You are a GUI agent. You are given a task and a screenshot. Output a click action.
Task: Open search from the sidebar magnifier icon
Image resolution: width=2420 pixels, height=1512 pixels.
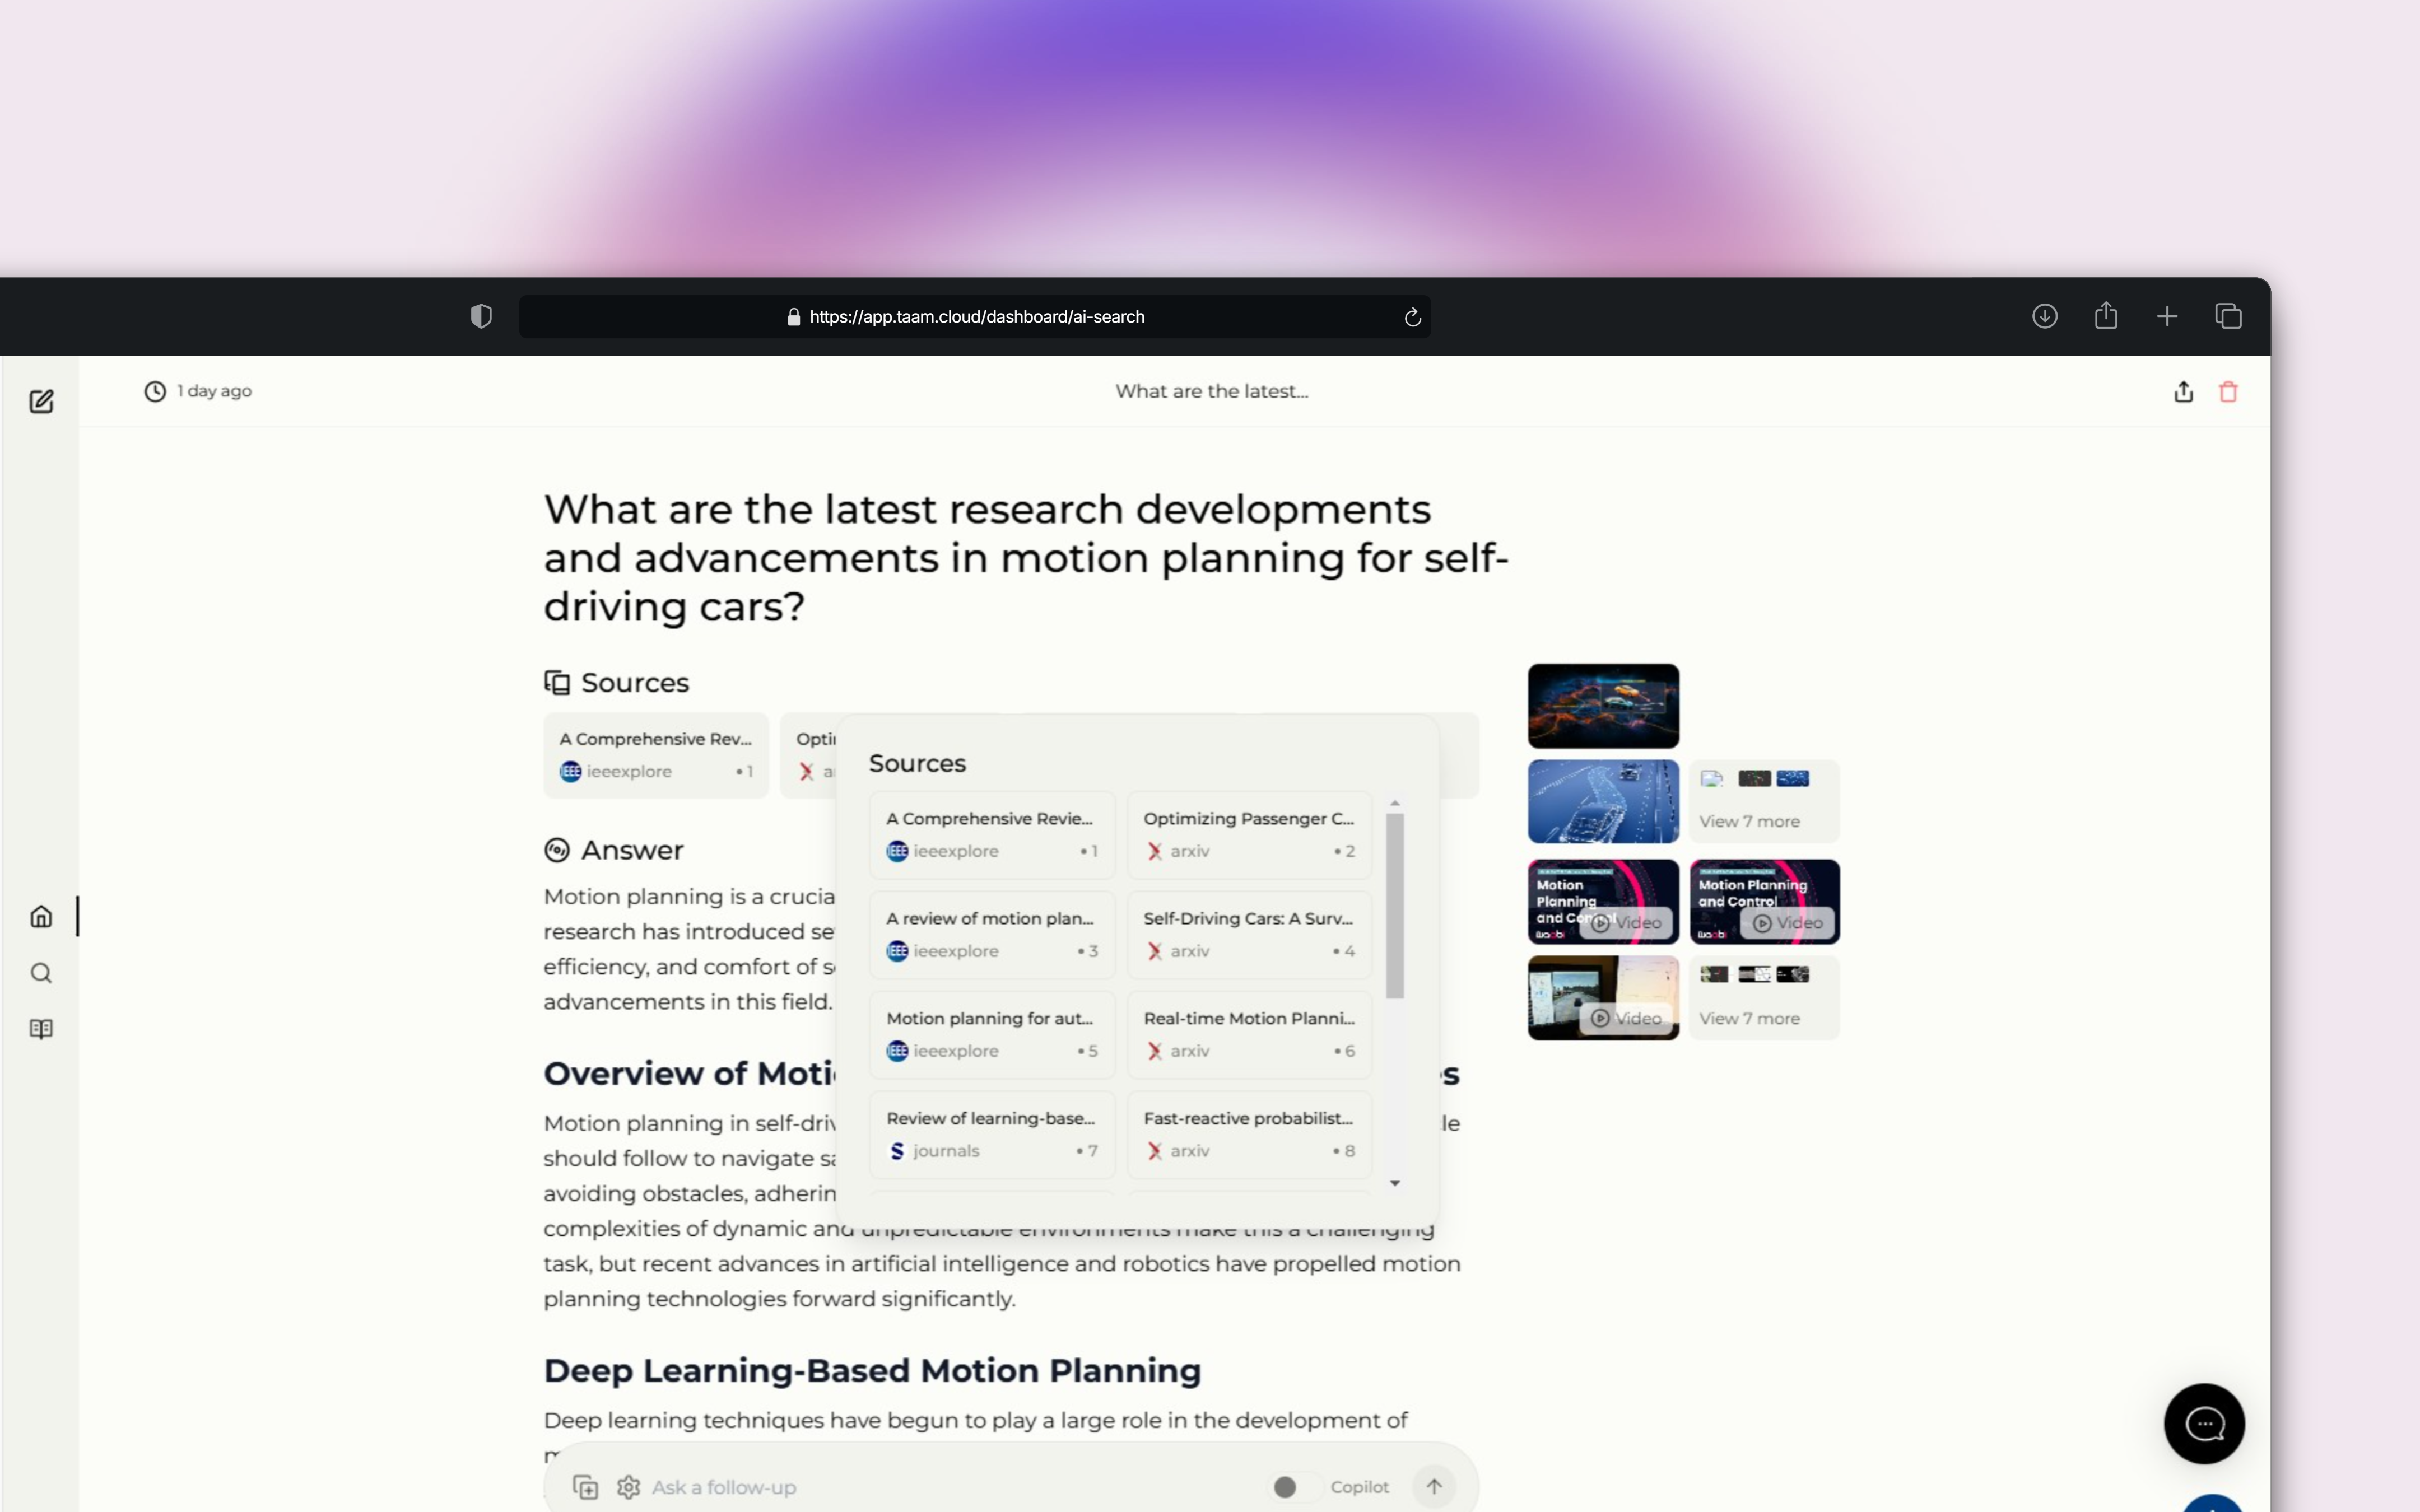coord(42,972)
